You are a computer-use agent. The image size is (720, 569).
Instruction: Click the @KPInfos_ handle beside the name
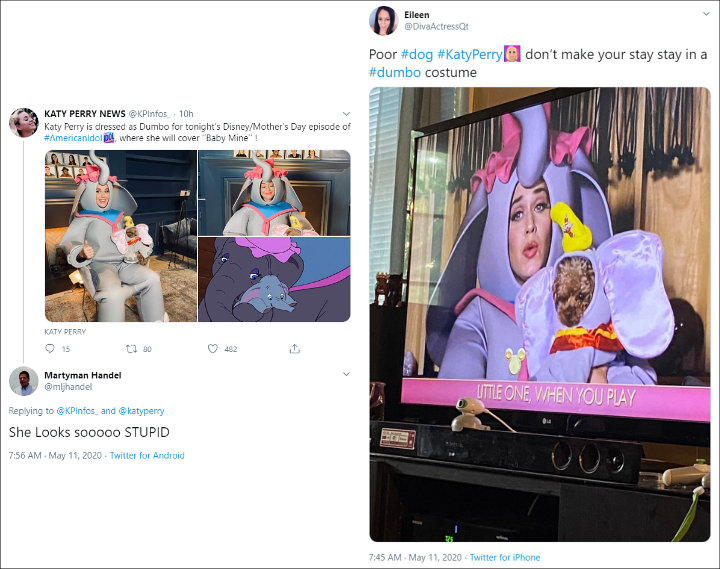150,114
